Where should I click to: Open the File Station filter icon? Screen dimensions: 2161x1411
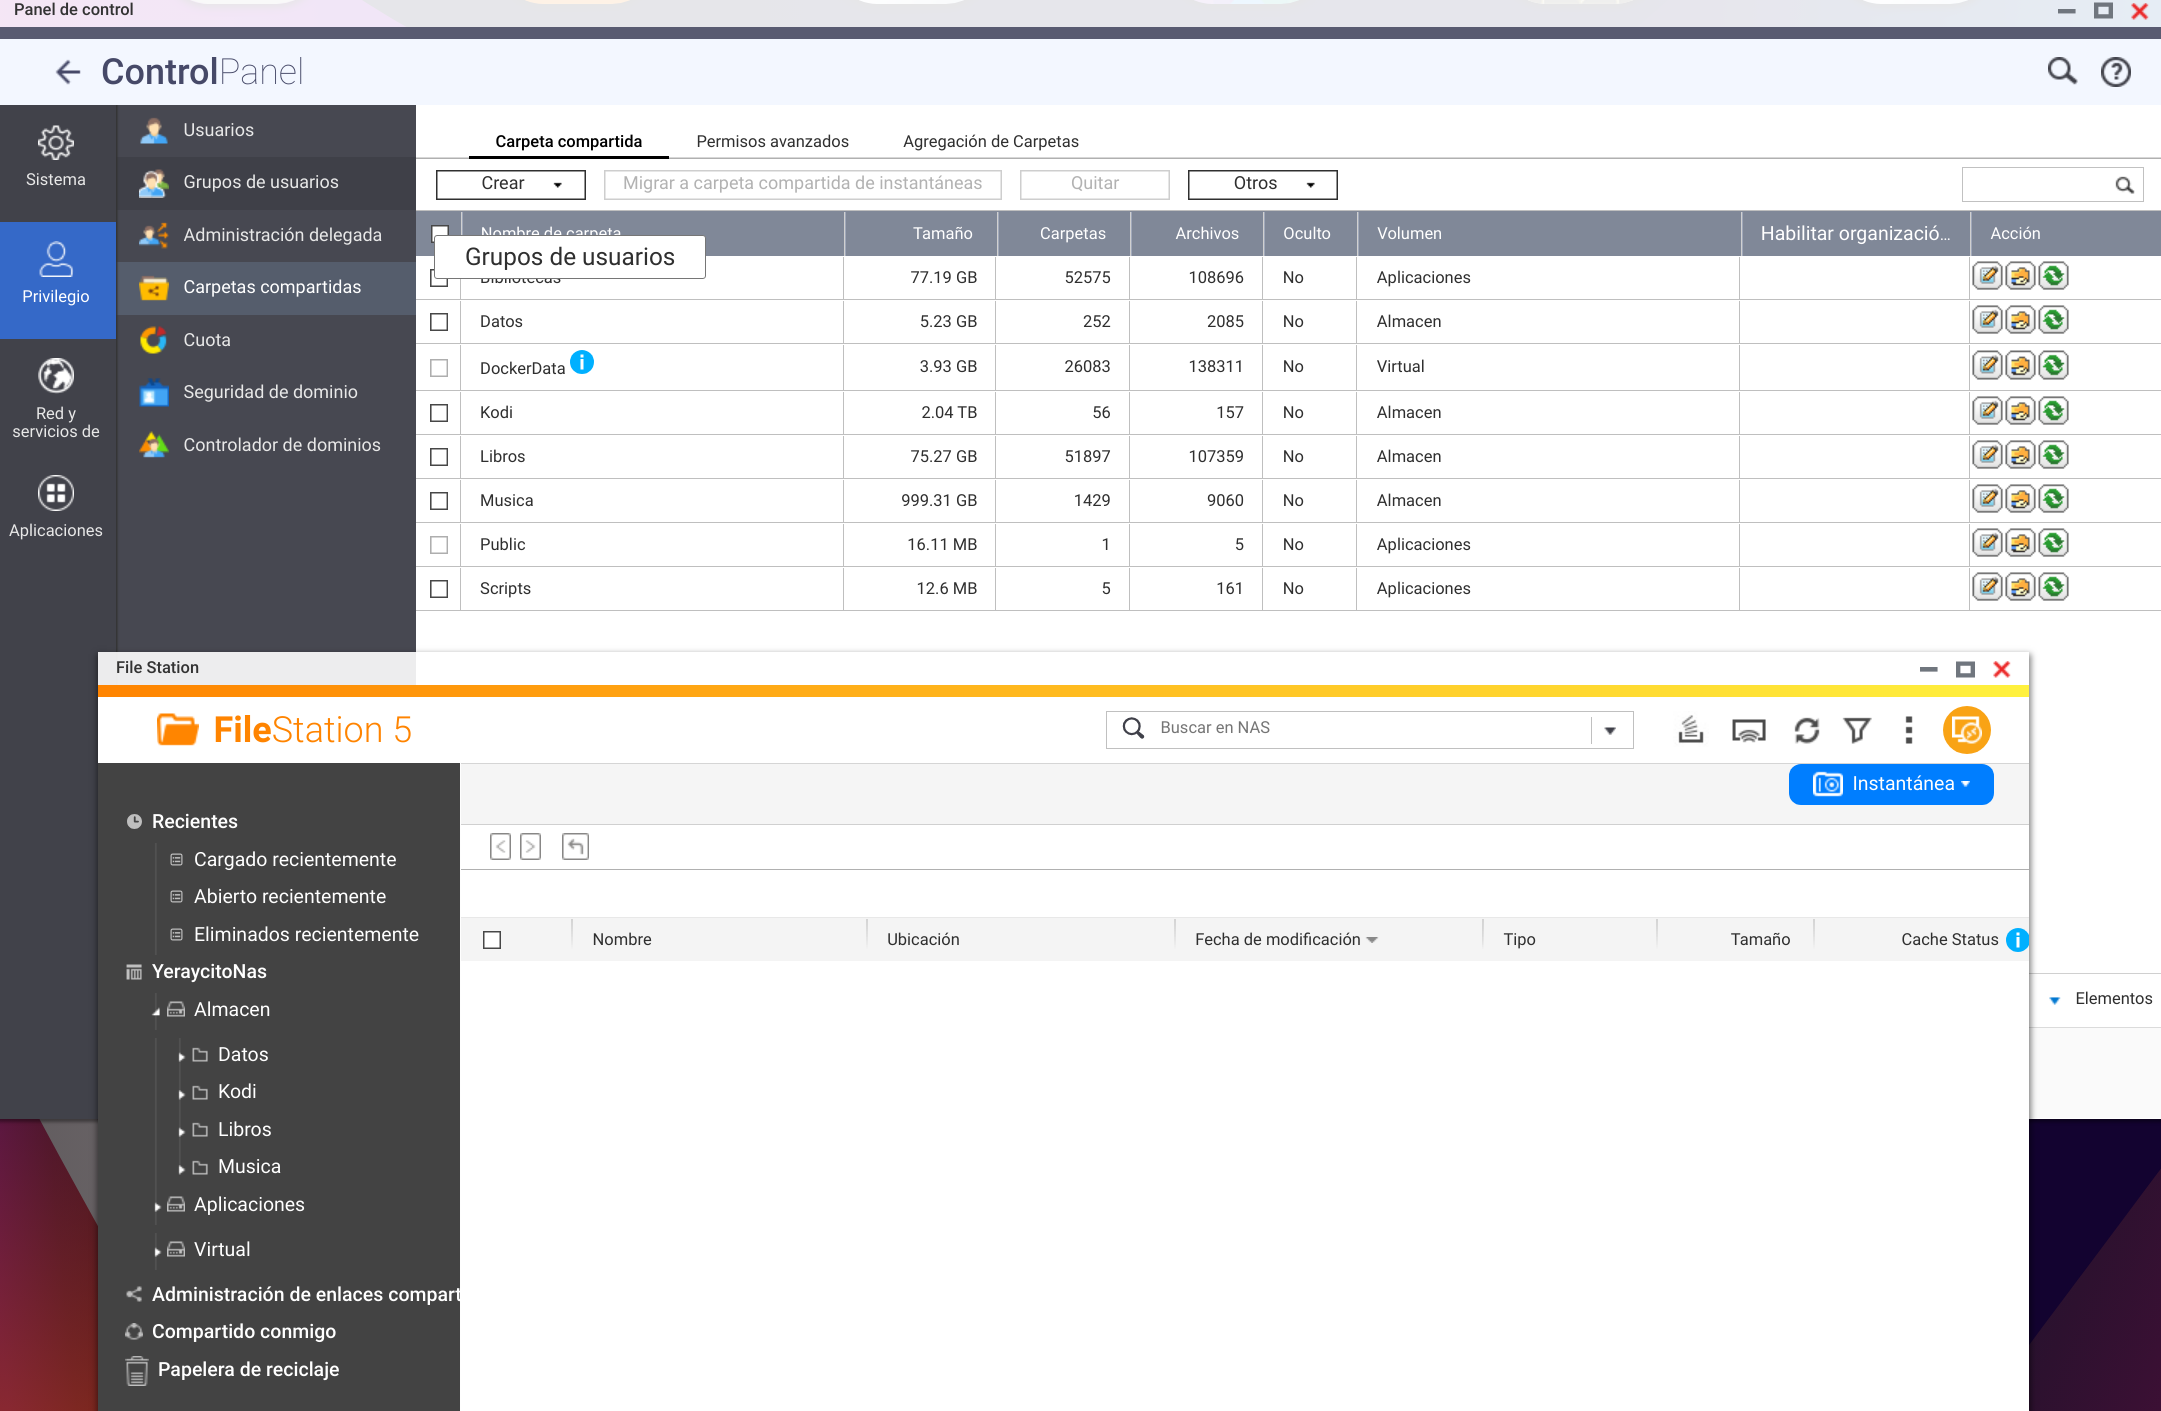click(1857, 731)
